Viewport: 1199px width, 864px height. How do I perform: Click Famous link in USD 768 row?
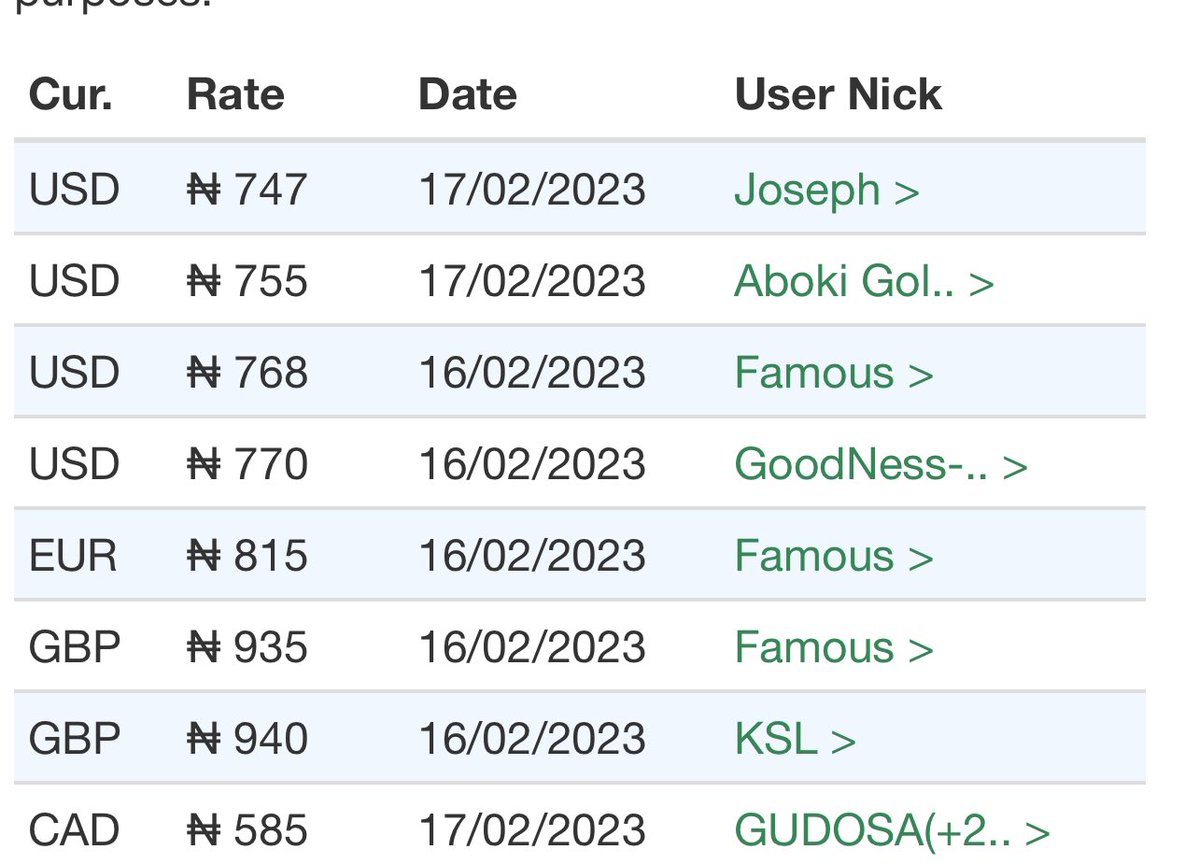coord(833,373)
